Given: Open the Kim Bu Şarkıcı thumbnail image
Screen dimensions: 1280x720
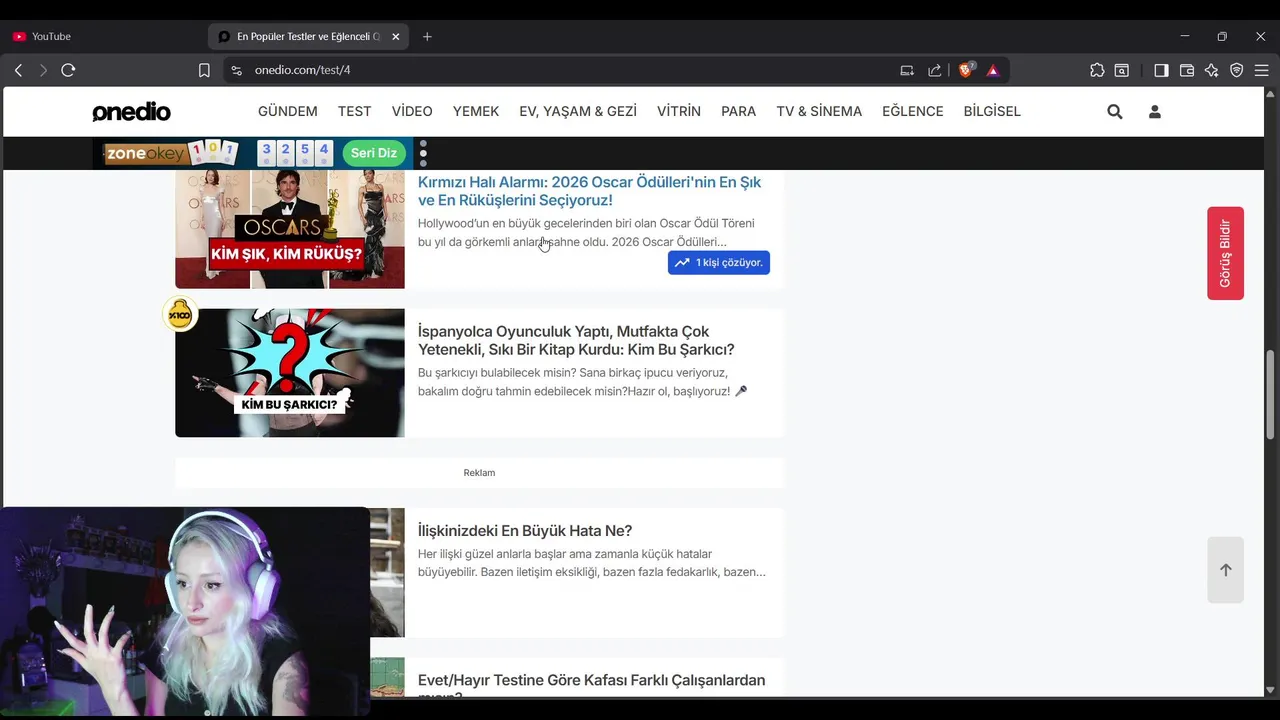Looking at the screenshot, I should pyautogui.click(x=290, y=373).
